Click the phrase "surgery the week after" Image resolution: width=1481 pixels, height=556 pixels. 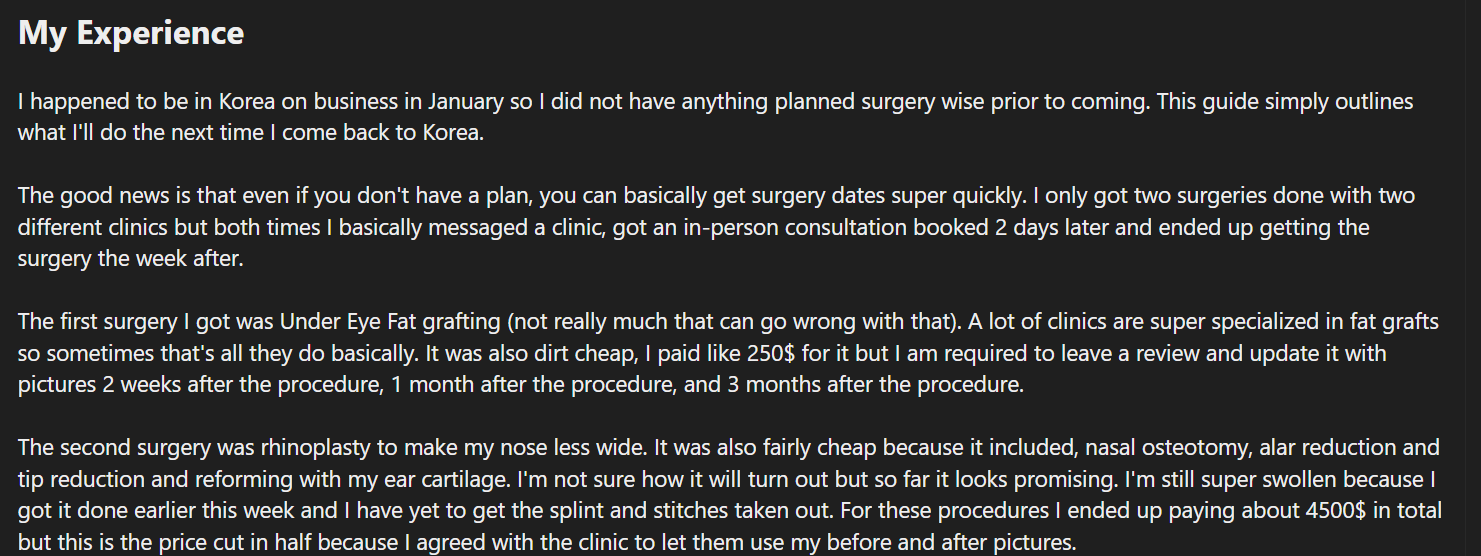(x=127, y=259)
